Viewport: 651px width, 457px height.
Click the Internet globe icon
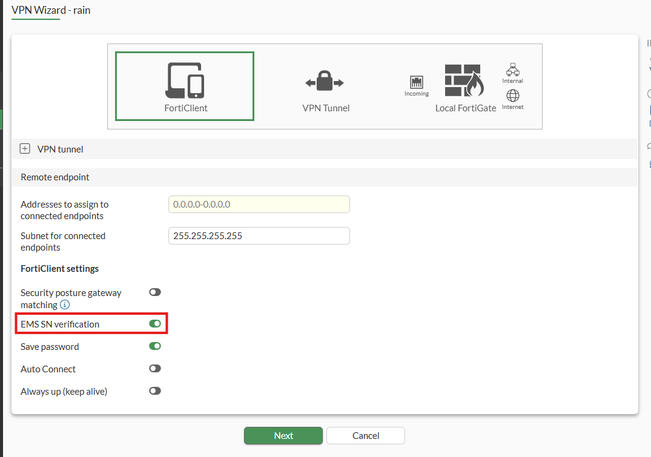click(x=513, y=95)
